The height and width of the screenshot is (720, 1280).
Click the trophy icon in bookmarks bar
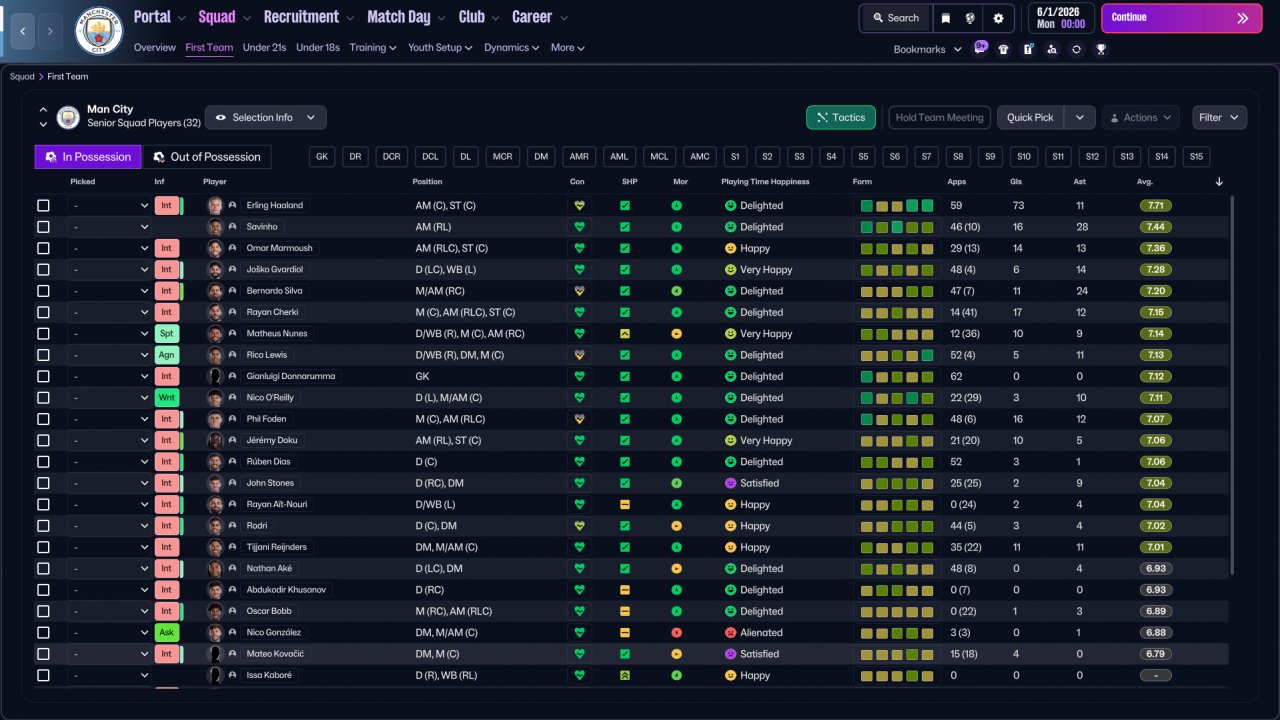tap(1101, 49)
